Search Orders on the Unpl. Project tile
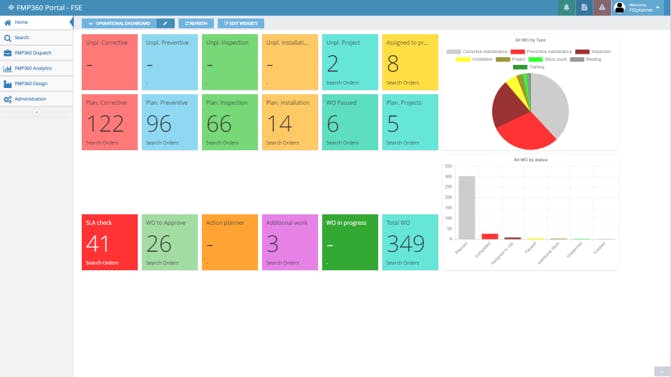 (342, 83)
